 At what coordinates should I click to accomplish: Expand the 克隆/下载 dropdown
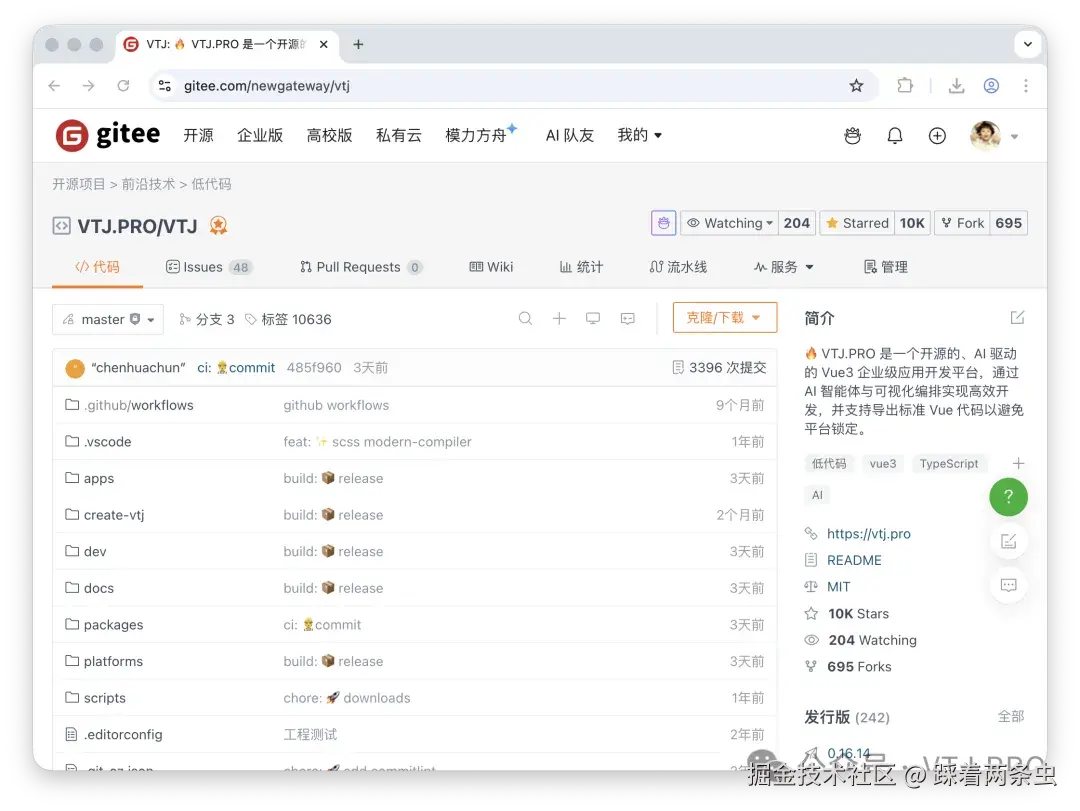[x=724, y=317]
